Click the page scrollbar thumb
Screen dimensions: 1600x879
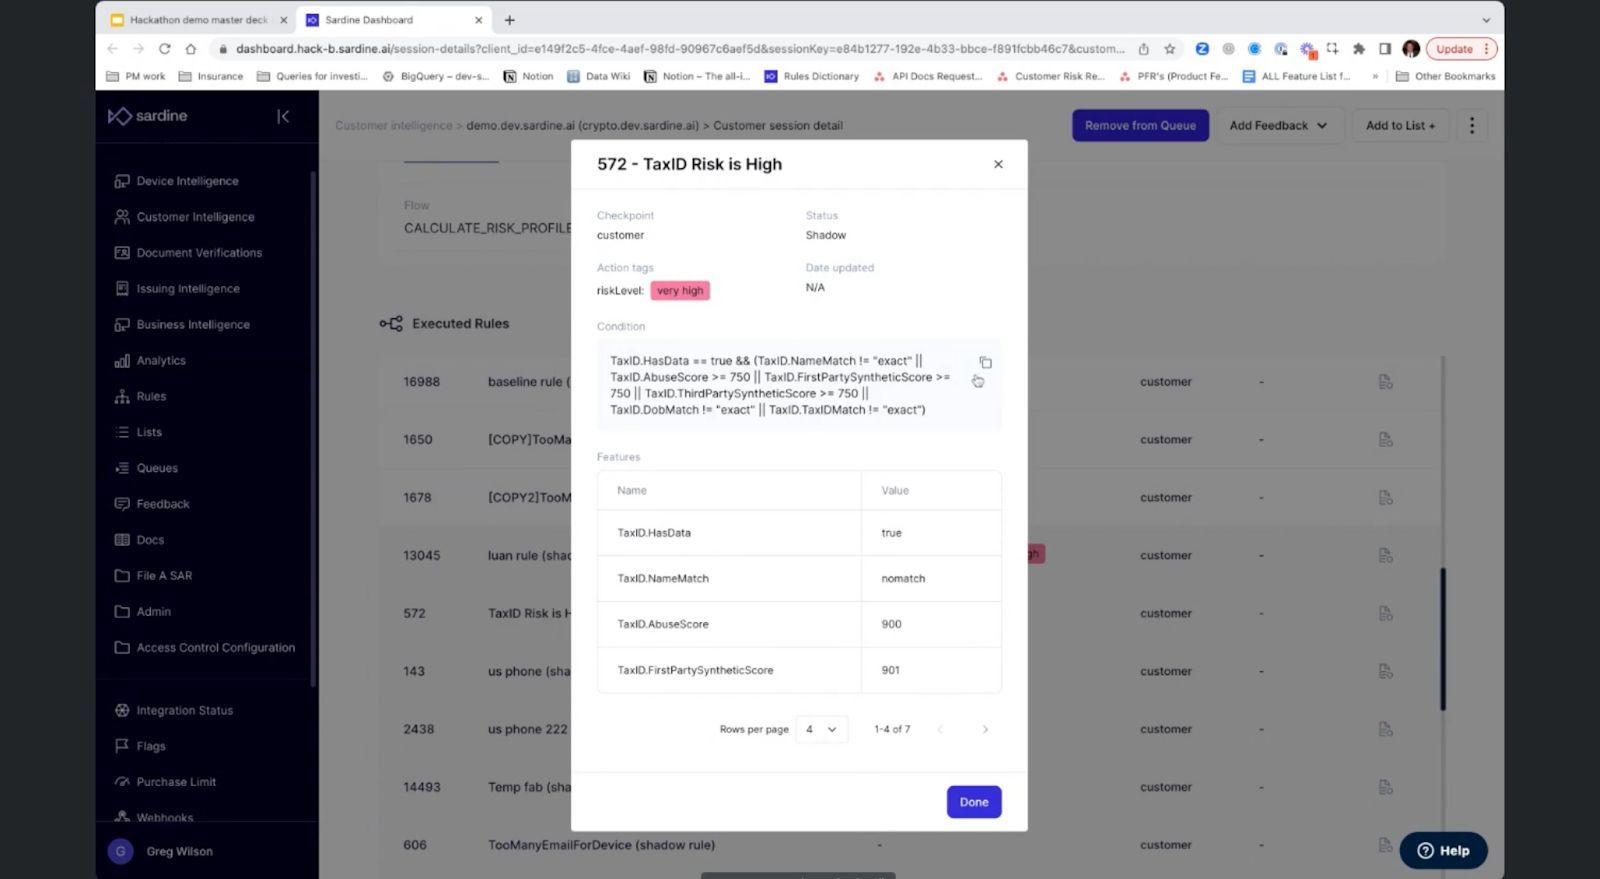1442,640
